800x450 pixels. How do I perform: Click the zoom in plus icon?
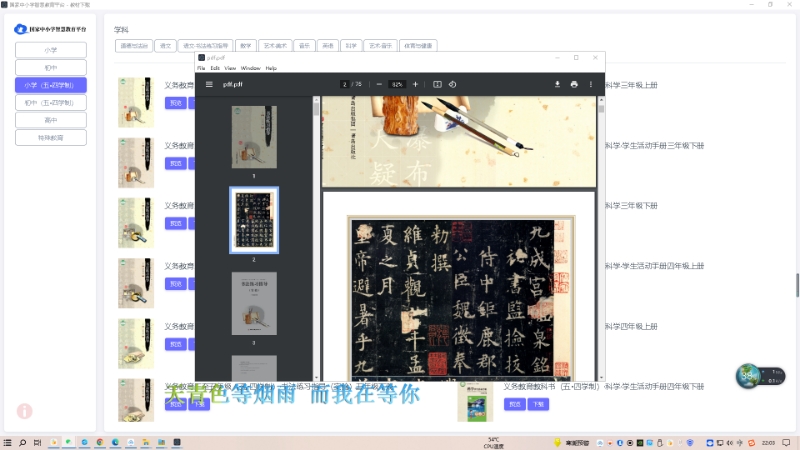click(x=415, y=85)
